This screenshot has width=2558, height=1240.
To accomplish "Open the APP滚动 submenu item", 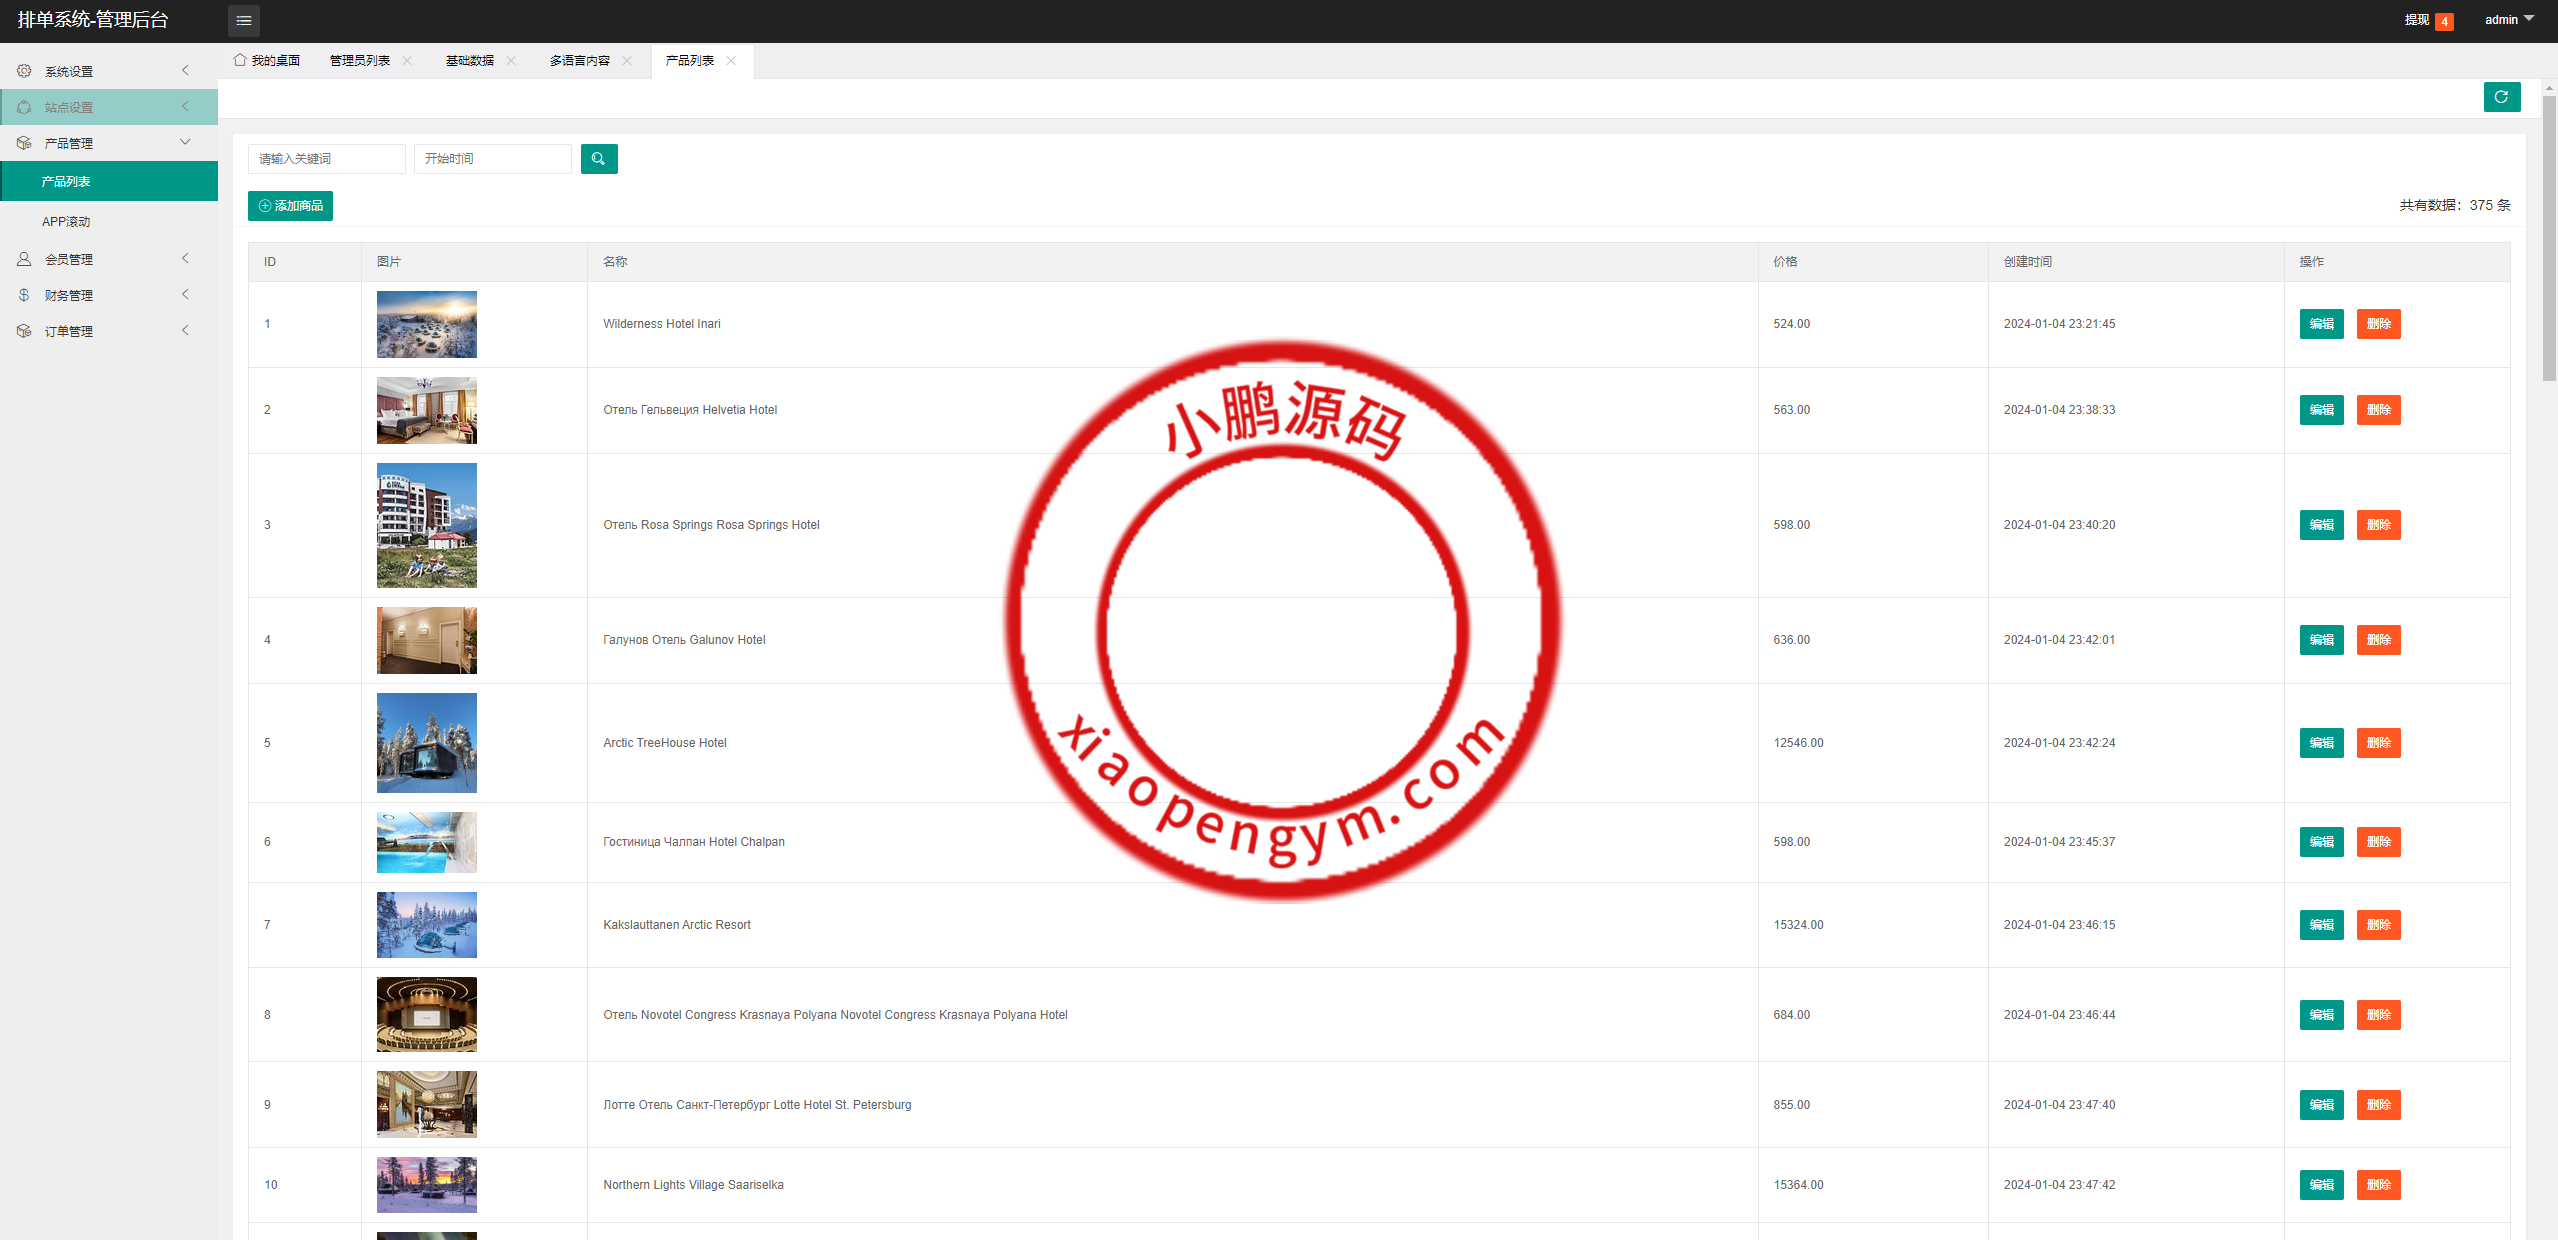I will click(66, 222).
